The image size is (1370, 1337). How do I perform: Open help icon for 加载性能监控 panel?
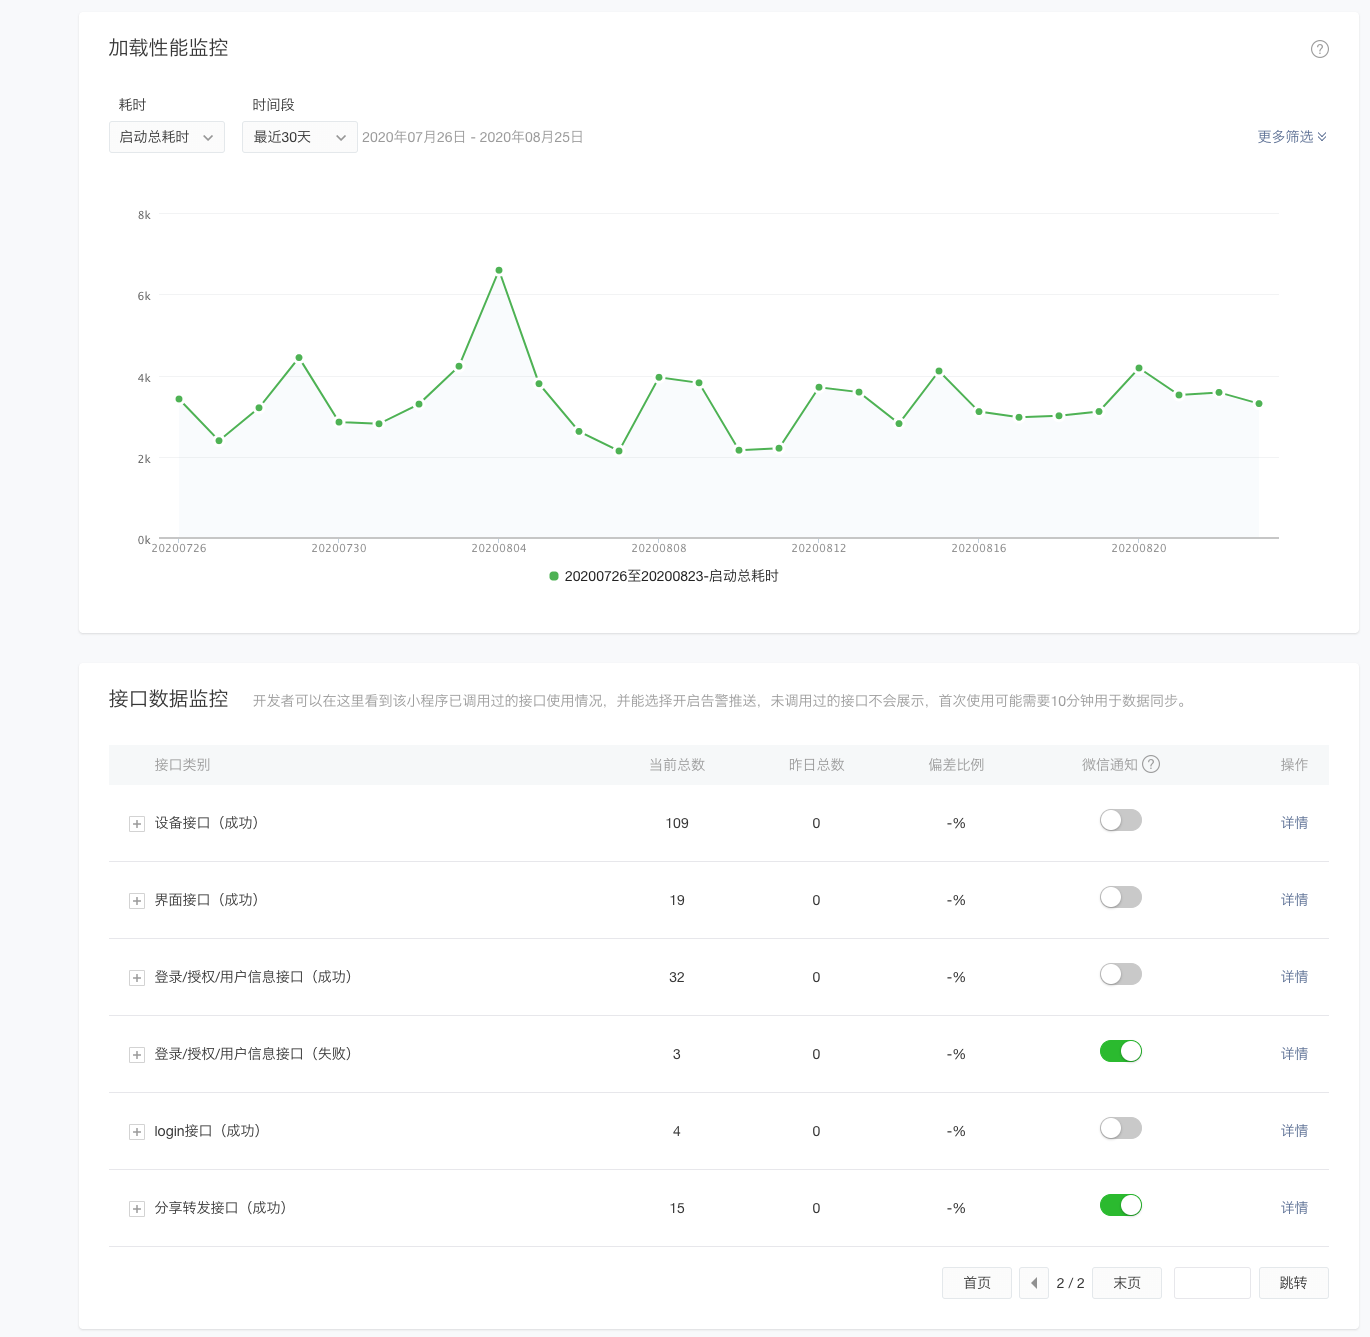pyautogui.click(x=1320, y=49)
